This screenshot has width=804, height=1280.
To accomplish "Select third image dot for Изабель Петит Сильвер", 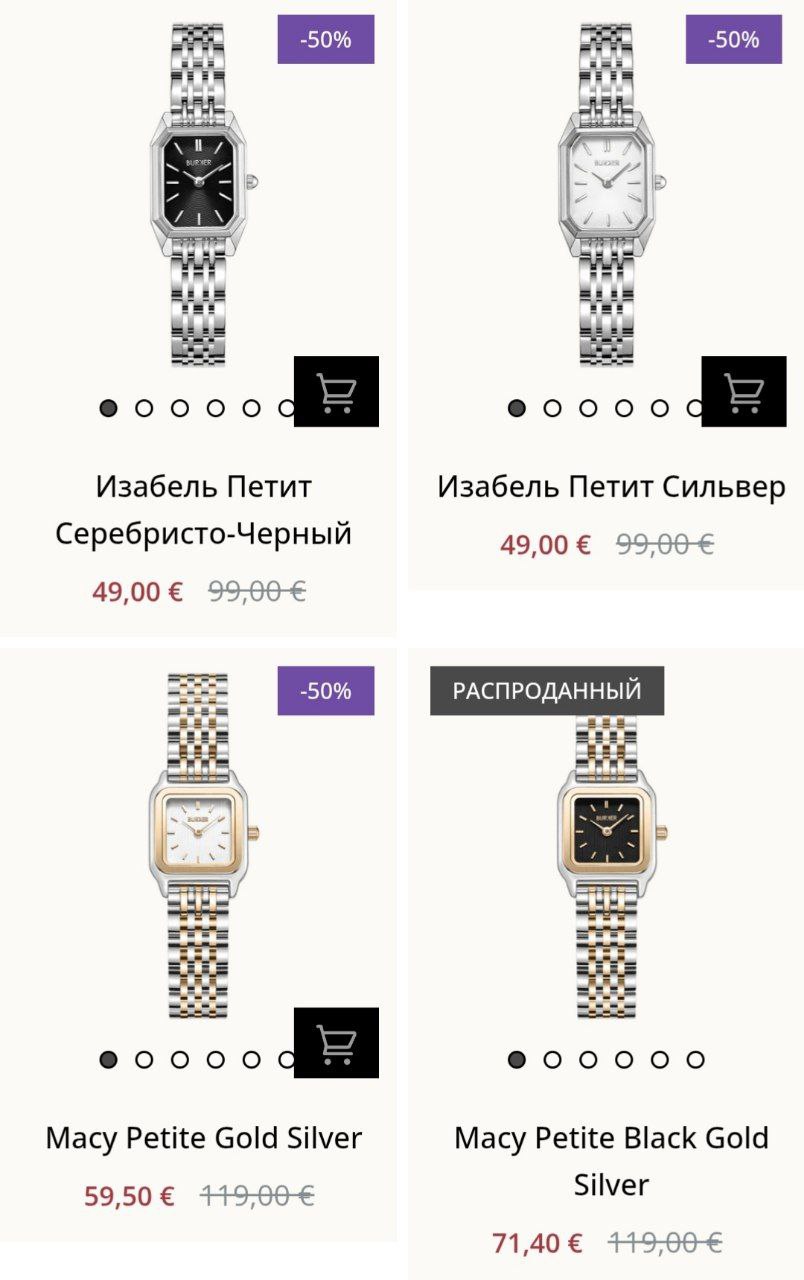I will tap(588, 408).
